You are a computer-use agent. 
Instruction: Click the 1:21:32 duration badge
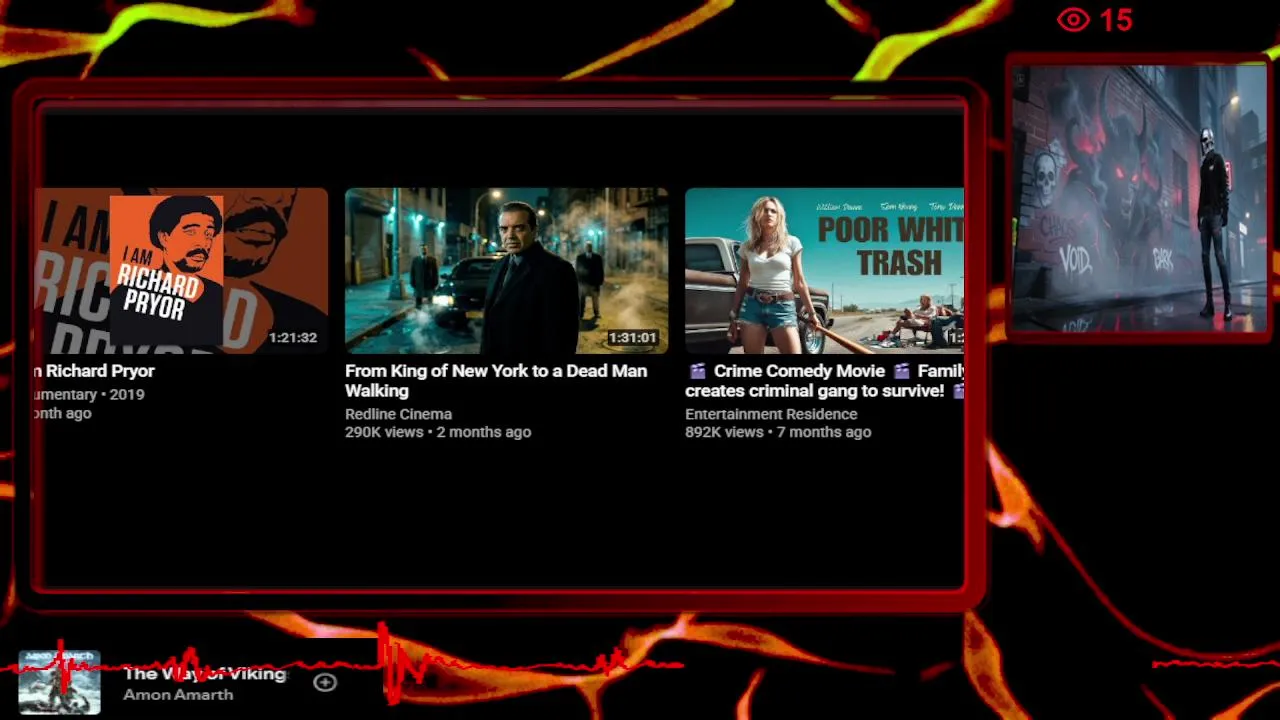[293, 338]
